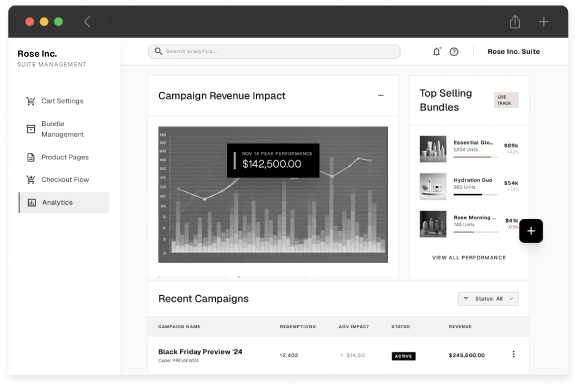Viewport: 579px width, 388px height.
Task: Open Cart Settings in the sidebar
Action: [62, 101]
